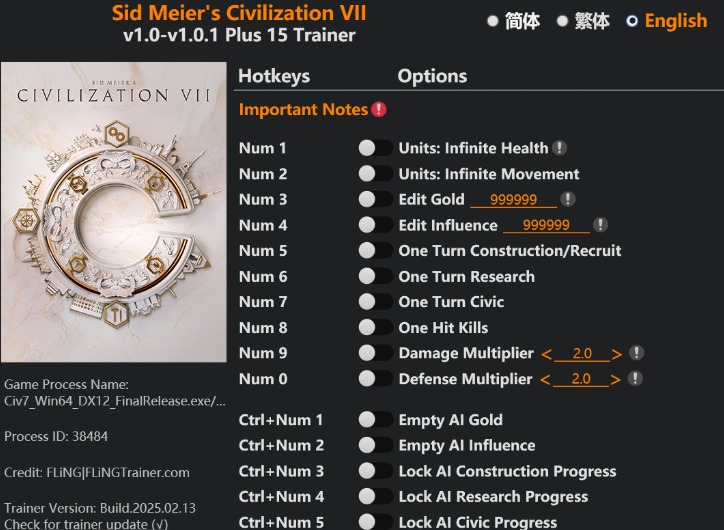Enable One Turn Research toggle
The image size is (724, 530).
pyautogui.click(x=375, y=277)
